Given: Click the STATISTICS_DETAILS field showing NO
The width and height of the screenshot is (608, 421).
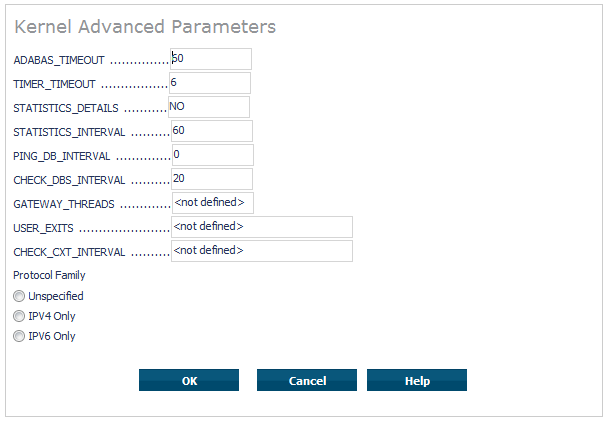Looking at the screenshot, I should [209, 107].
